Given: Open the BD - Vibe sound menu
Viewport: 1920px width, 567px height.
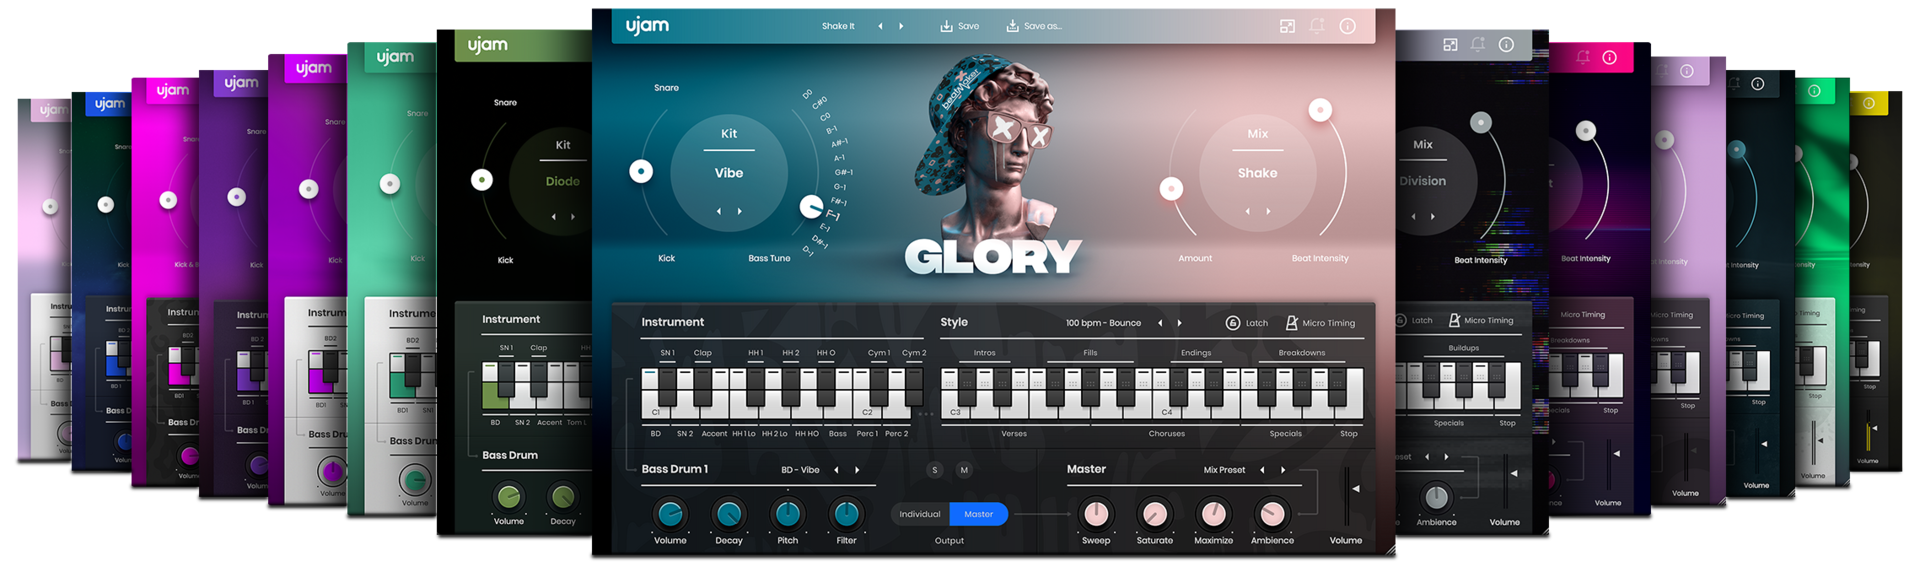Looking at the screenshot, I should coord(800,470).
